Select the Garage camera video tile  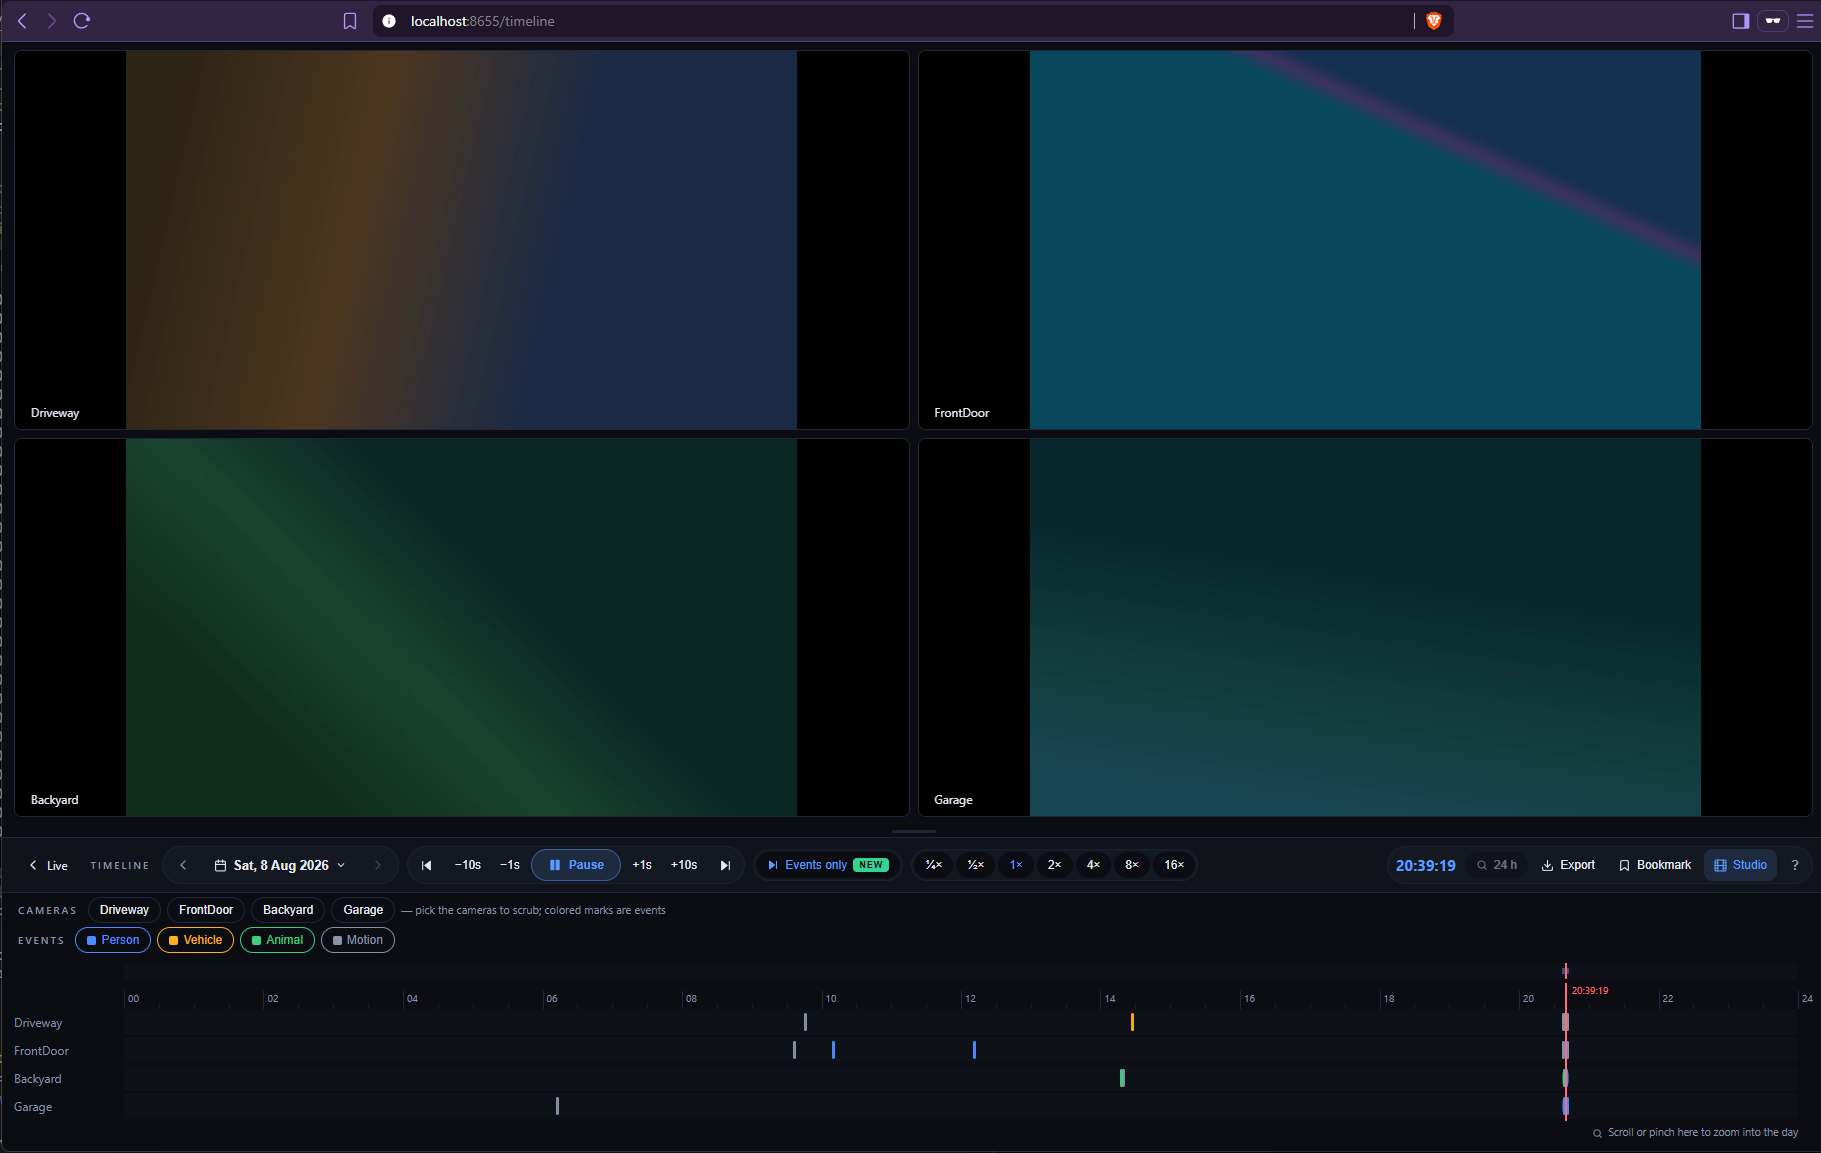pos(1365,627)
